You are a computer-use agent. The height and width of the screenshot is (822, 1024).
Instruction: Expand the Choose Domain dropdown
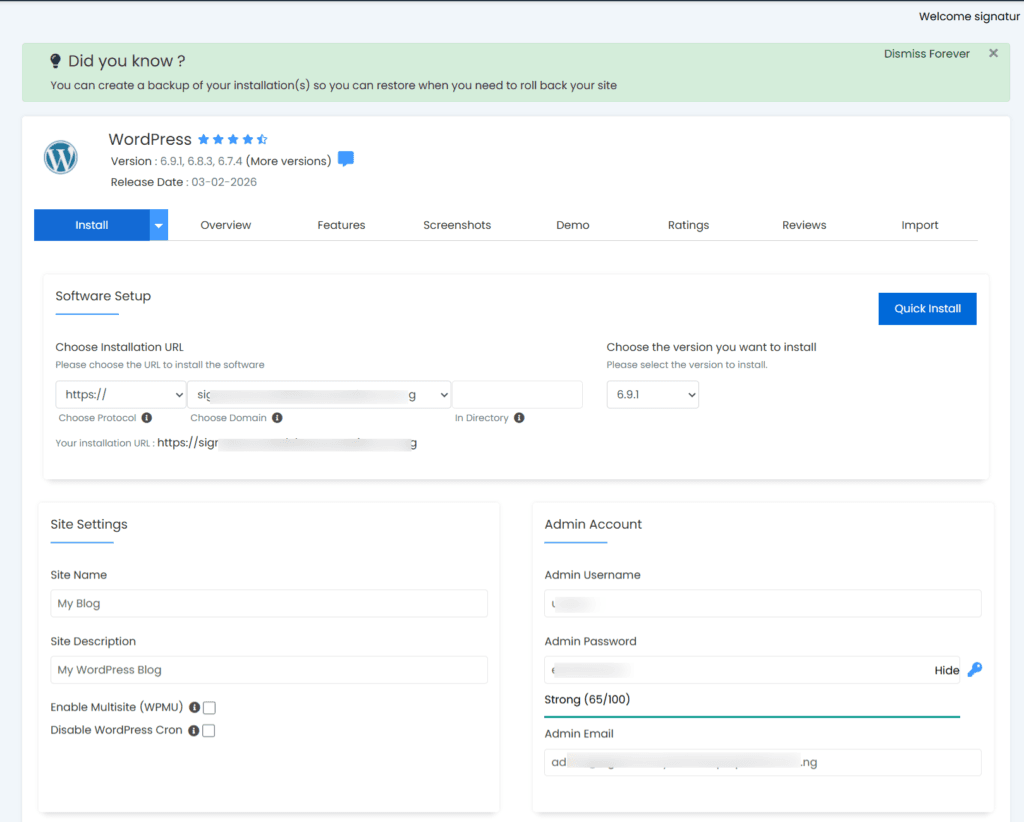click(x=320, y=395)
